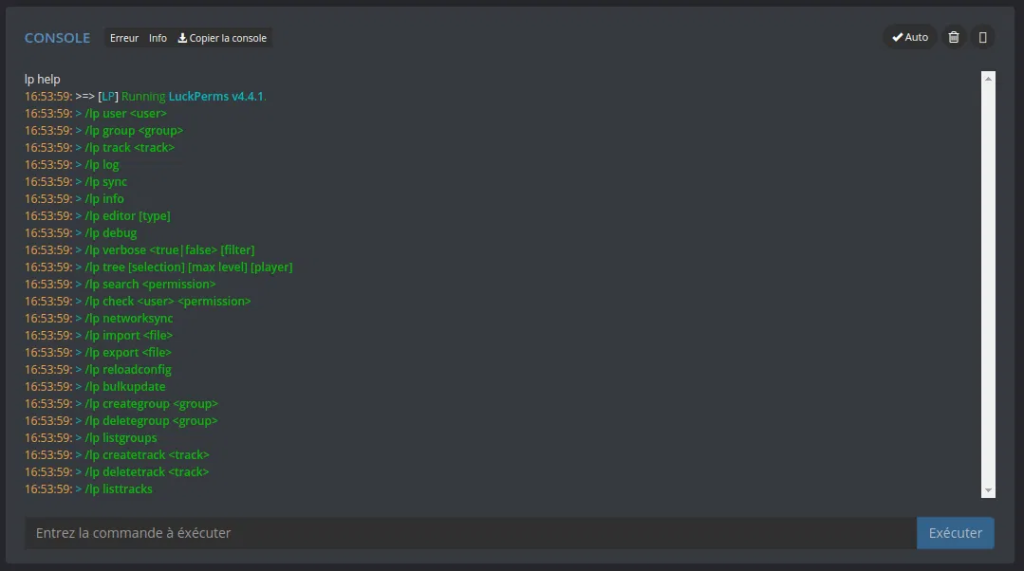The image size is (1024, 571).
Task: Toggle the Auto scroll option
Action: (910, 37)
